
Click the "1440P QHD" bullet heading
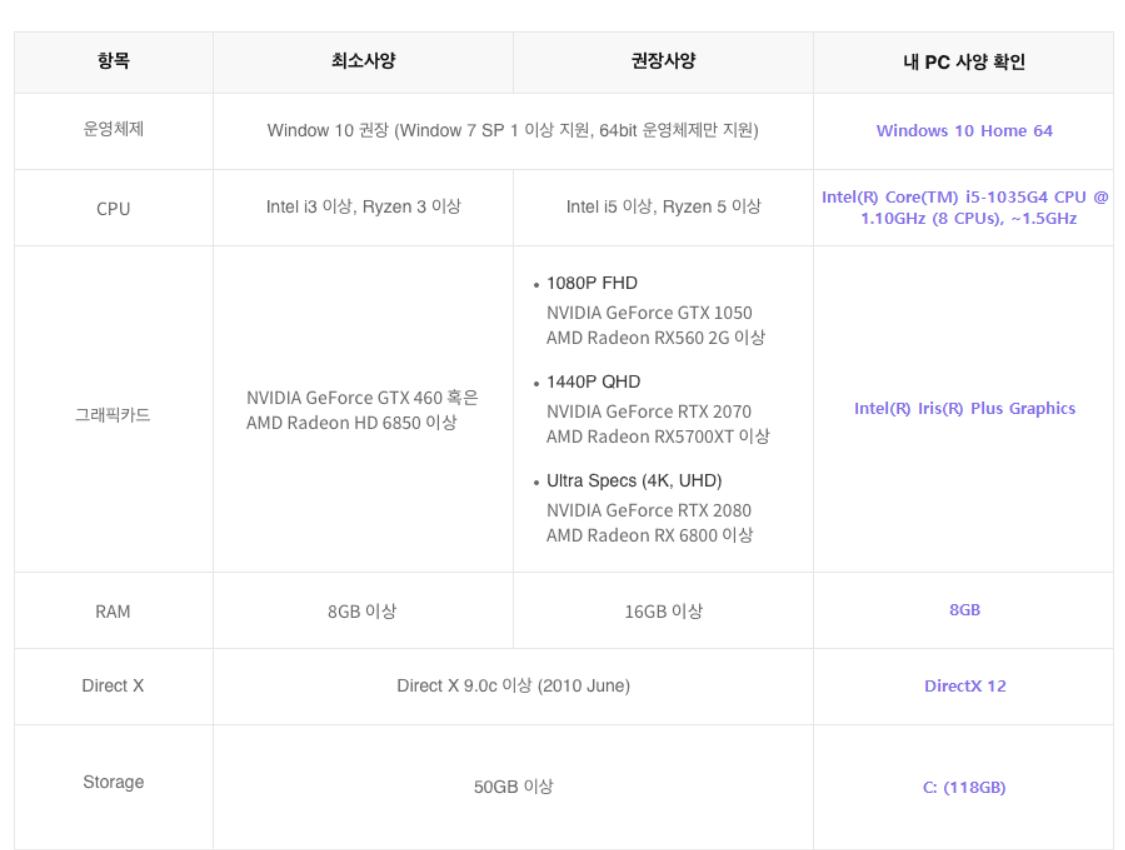[593, 382]
